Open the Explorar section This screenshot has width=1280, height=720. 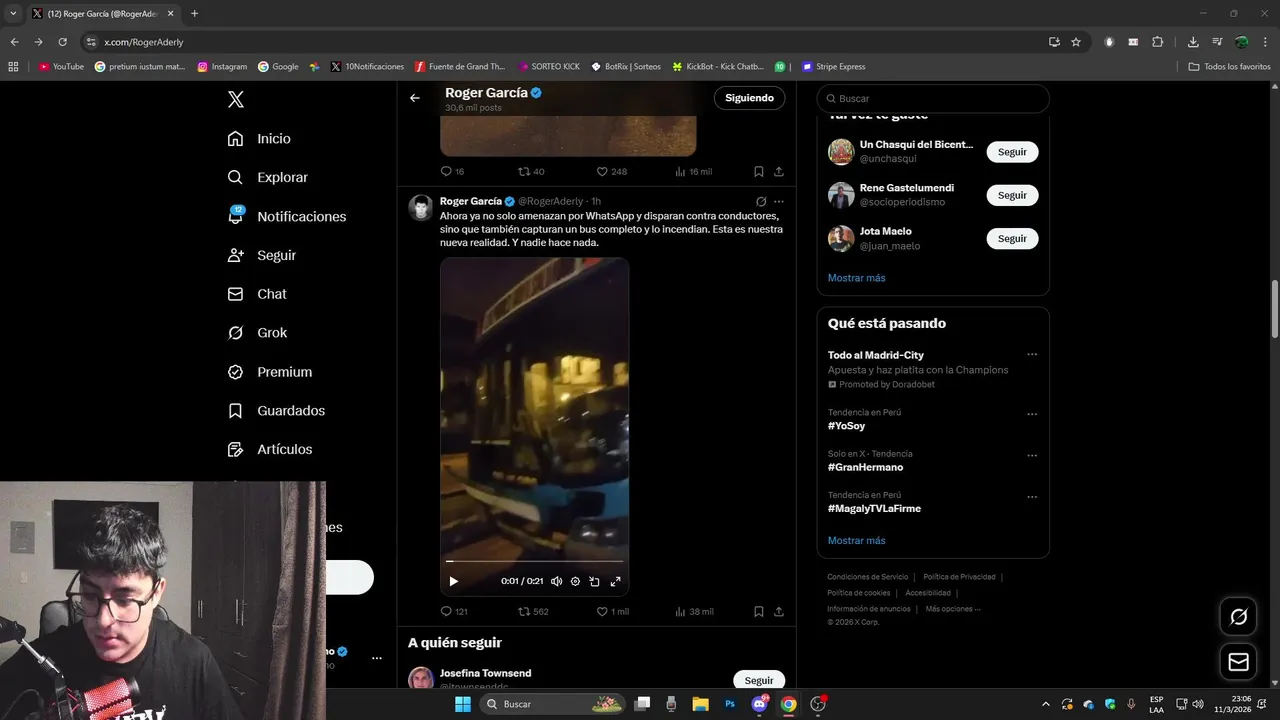(268, 177)
